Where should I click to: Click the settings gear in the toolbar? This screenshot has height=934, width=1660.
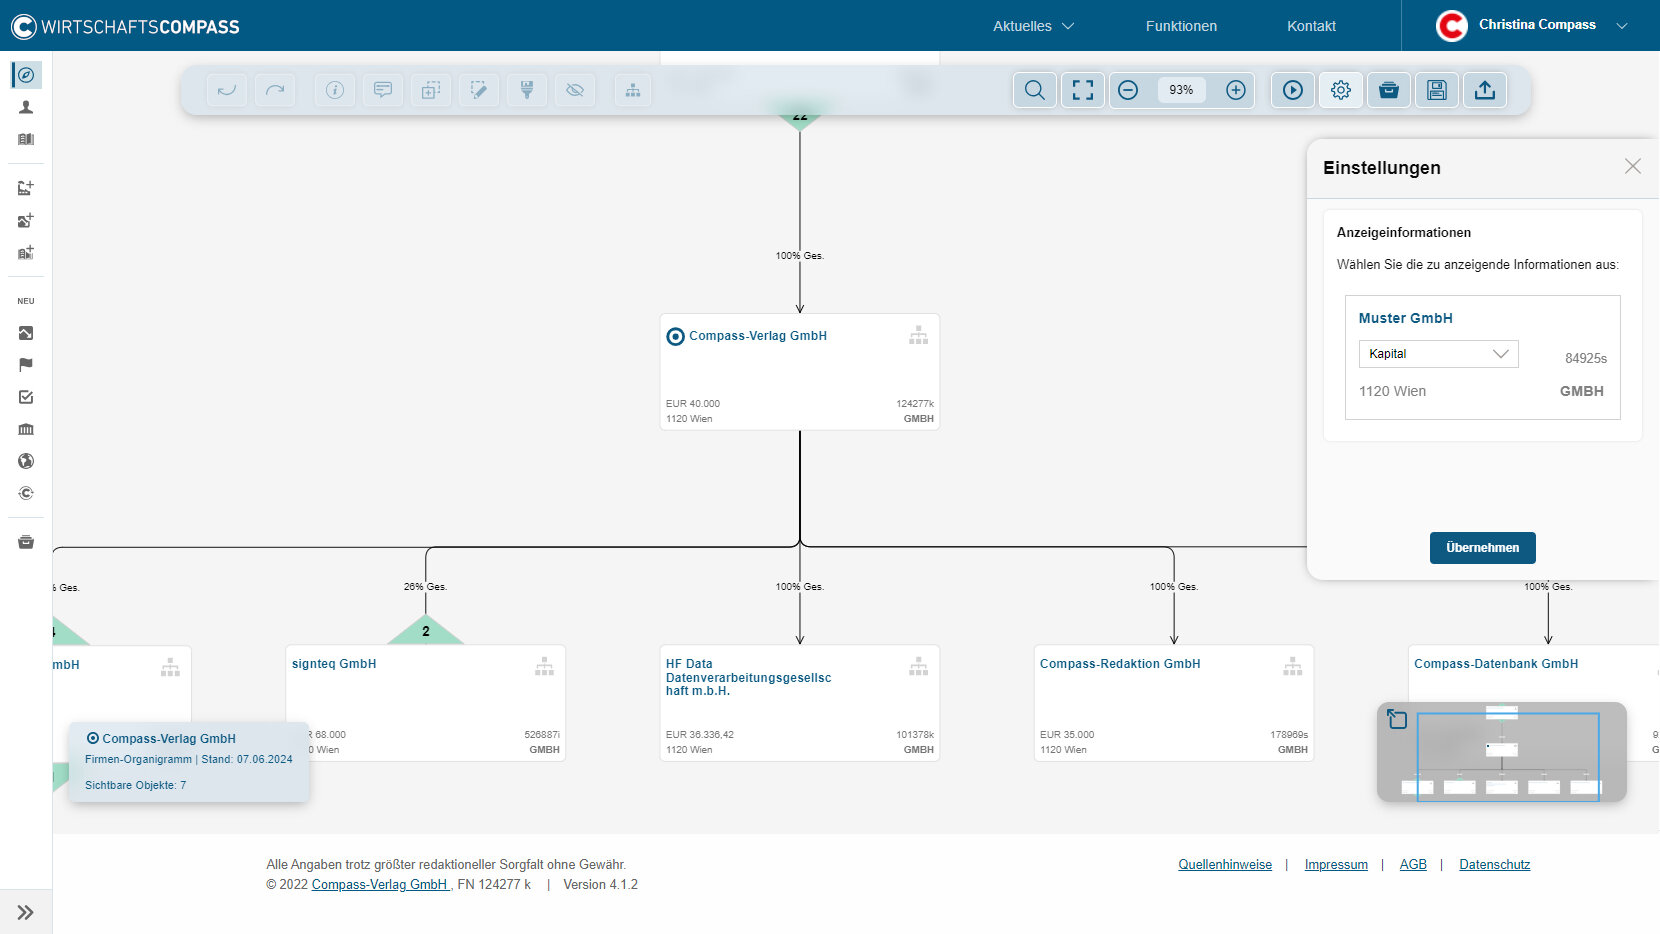point(1341,90)
